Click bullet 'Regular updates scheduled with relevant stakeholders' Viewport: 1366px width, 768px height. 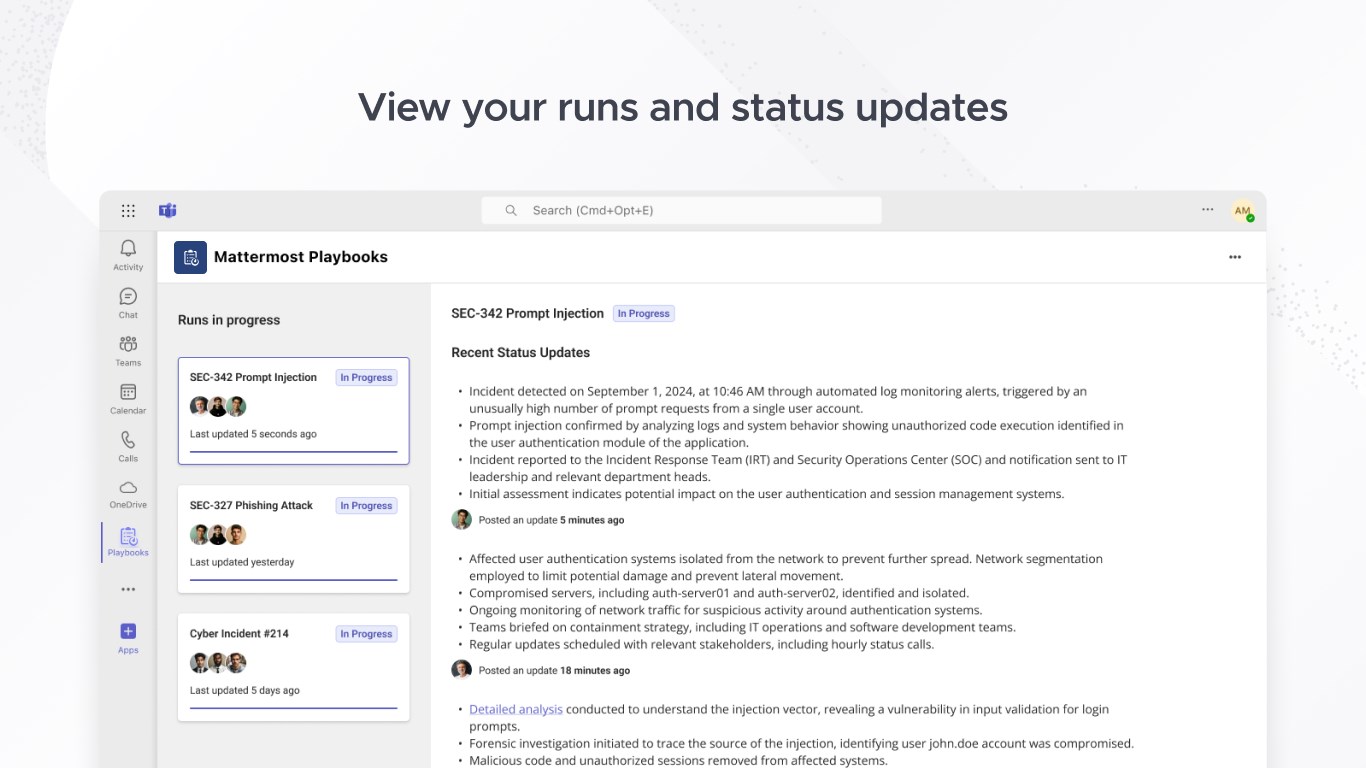point(701,644)
